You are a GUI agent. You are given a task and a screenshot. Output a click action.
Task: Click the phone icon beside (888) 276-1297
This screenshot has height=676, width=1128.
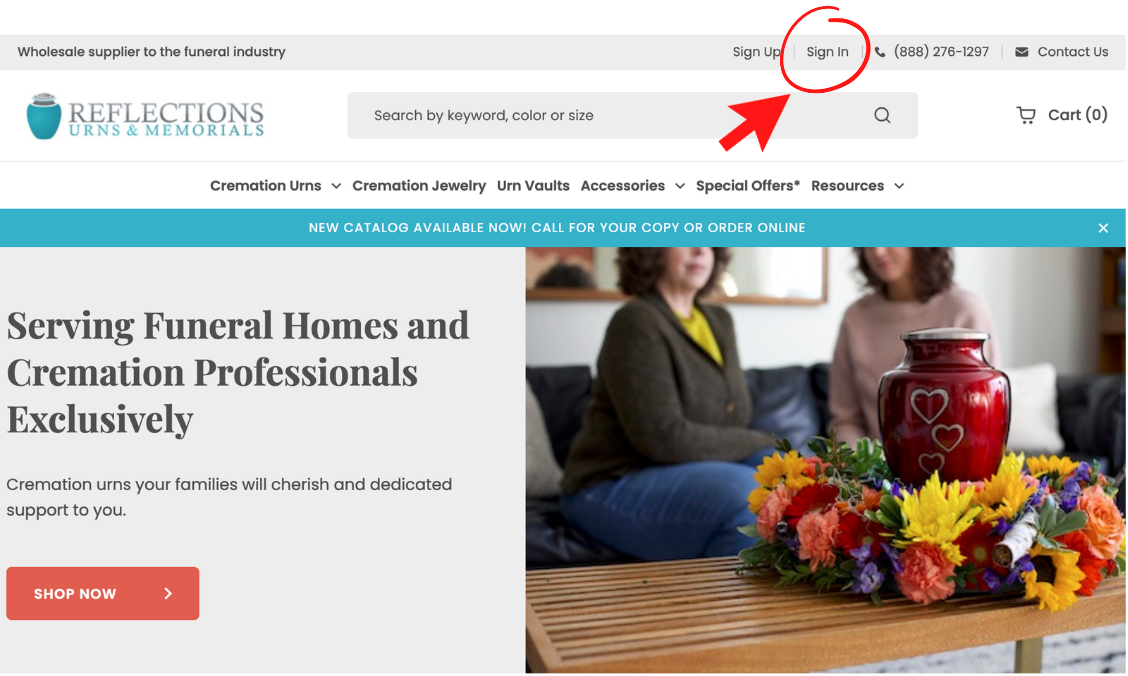[880, 52]
